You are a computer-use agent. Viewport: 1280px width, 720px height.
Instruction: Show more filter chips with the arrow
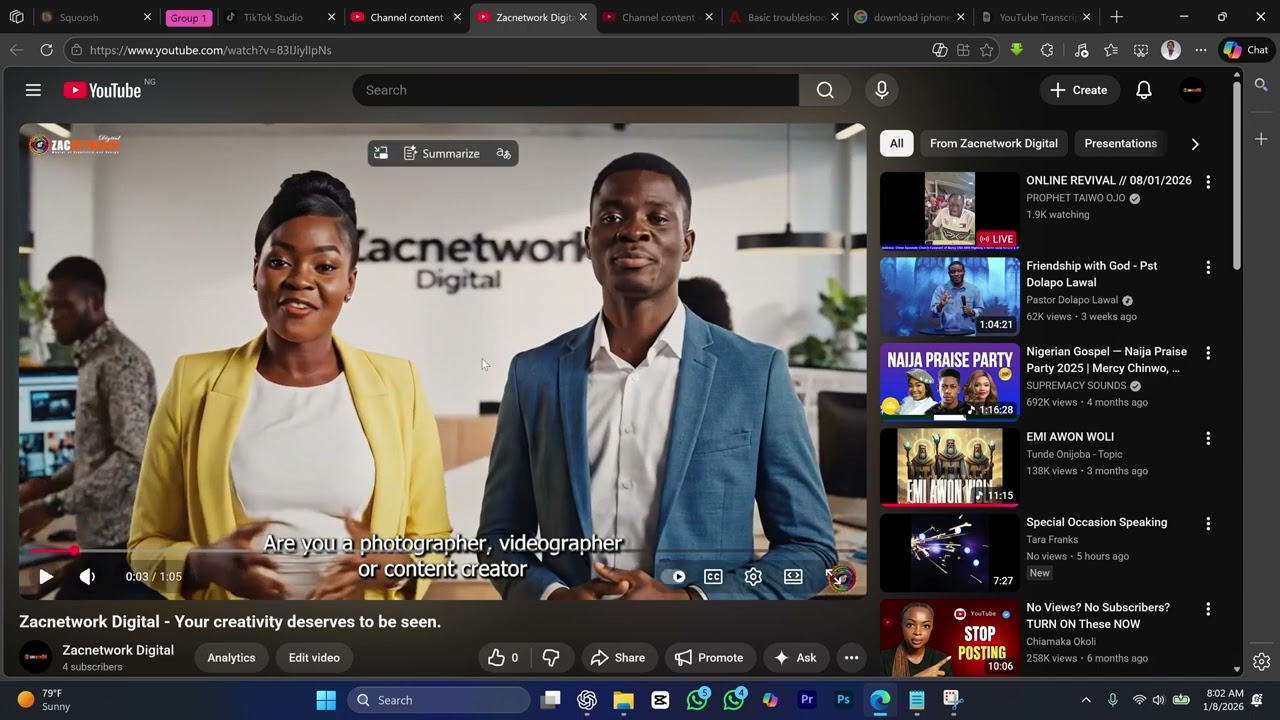(x=1194, y=143)
